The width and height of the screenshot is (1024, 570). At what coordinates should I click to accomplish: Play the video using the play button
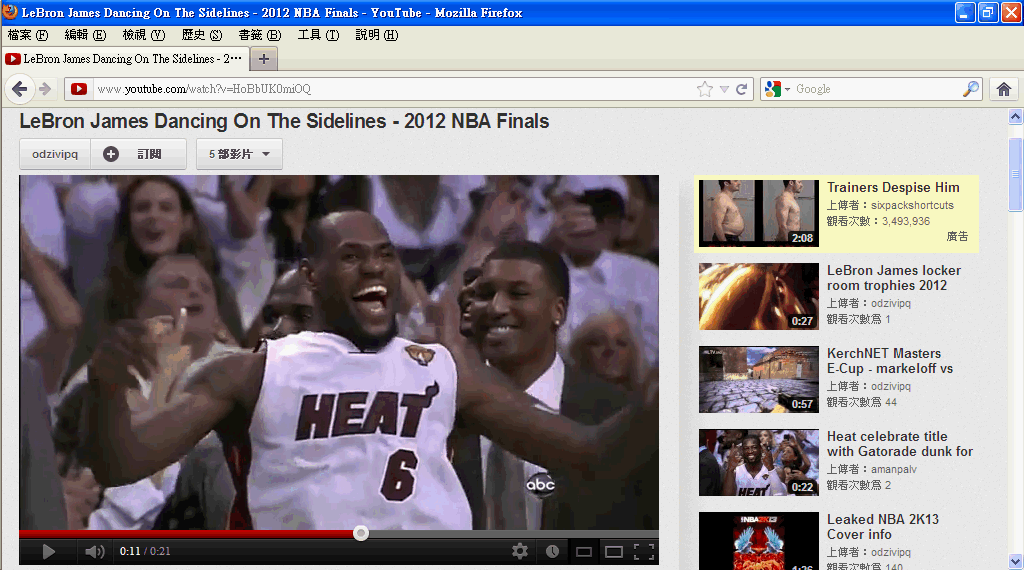[48, 551]
